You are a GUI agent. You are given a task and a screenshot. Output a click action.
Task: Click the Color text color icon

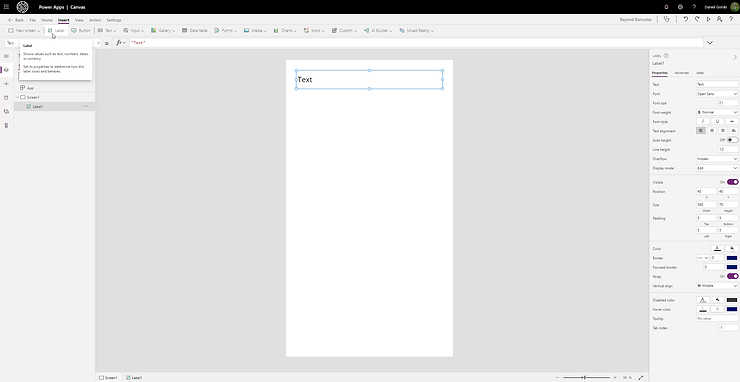pyautogui.click(x=717, y=249)
